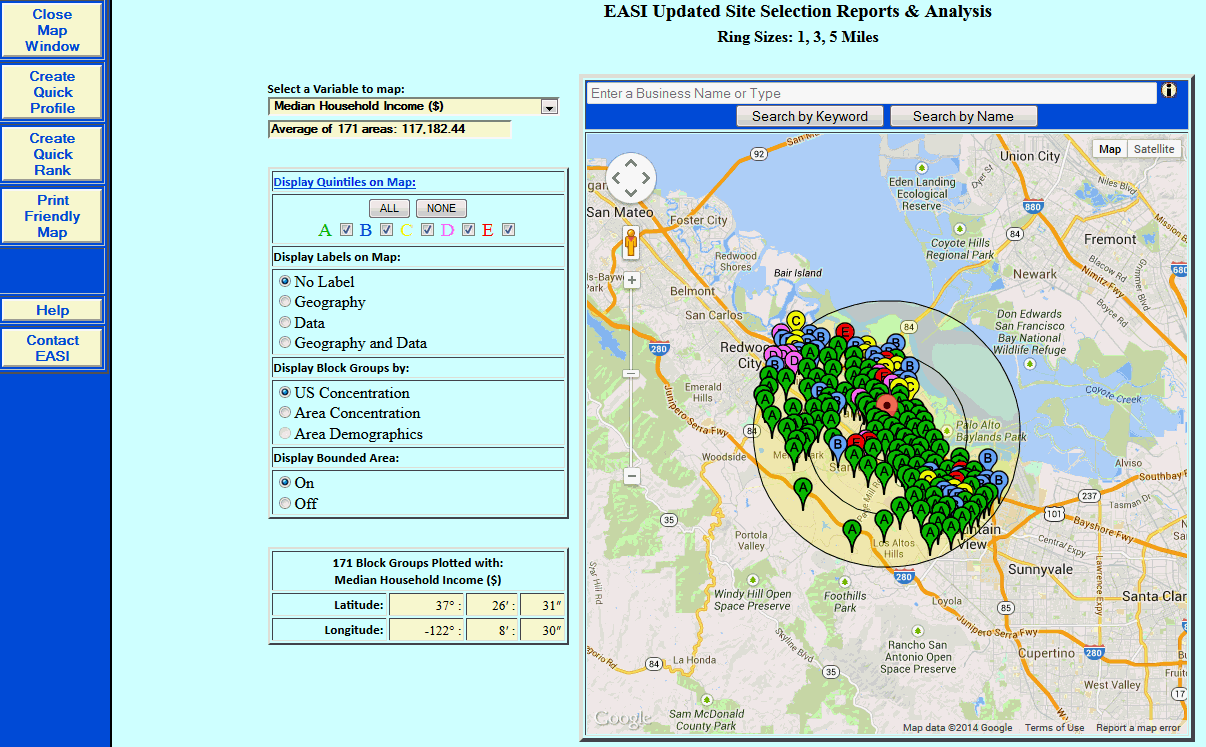The image size is (1206, 747).
Task: Select Geography and Data label option
Action: [x=285, y=342]
